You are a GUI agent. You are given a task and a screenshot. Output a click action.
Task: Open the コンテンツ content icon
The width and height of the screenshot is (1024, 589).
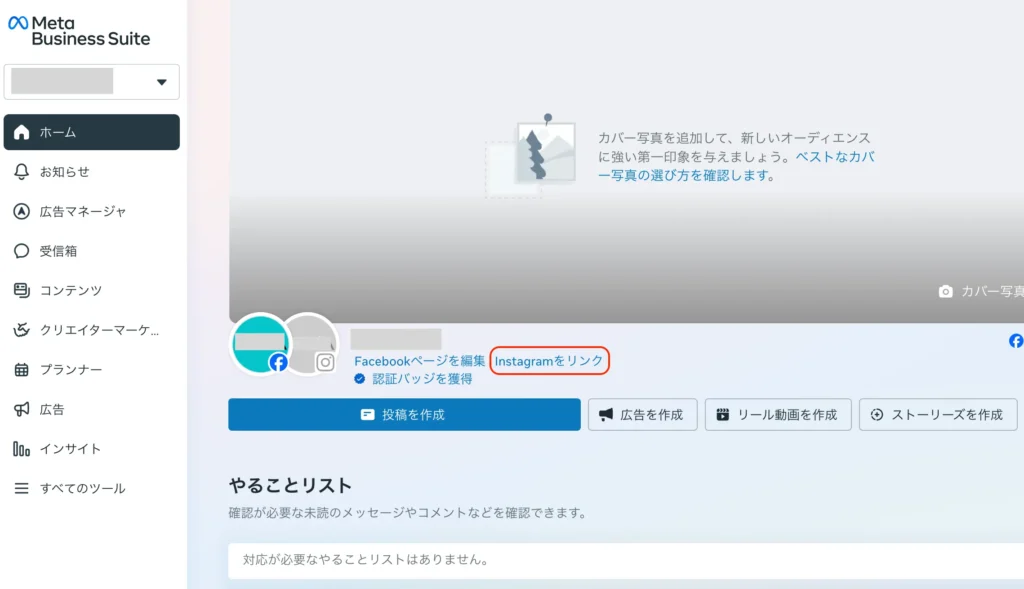tap(21, 290)
